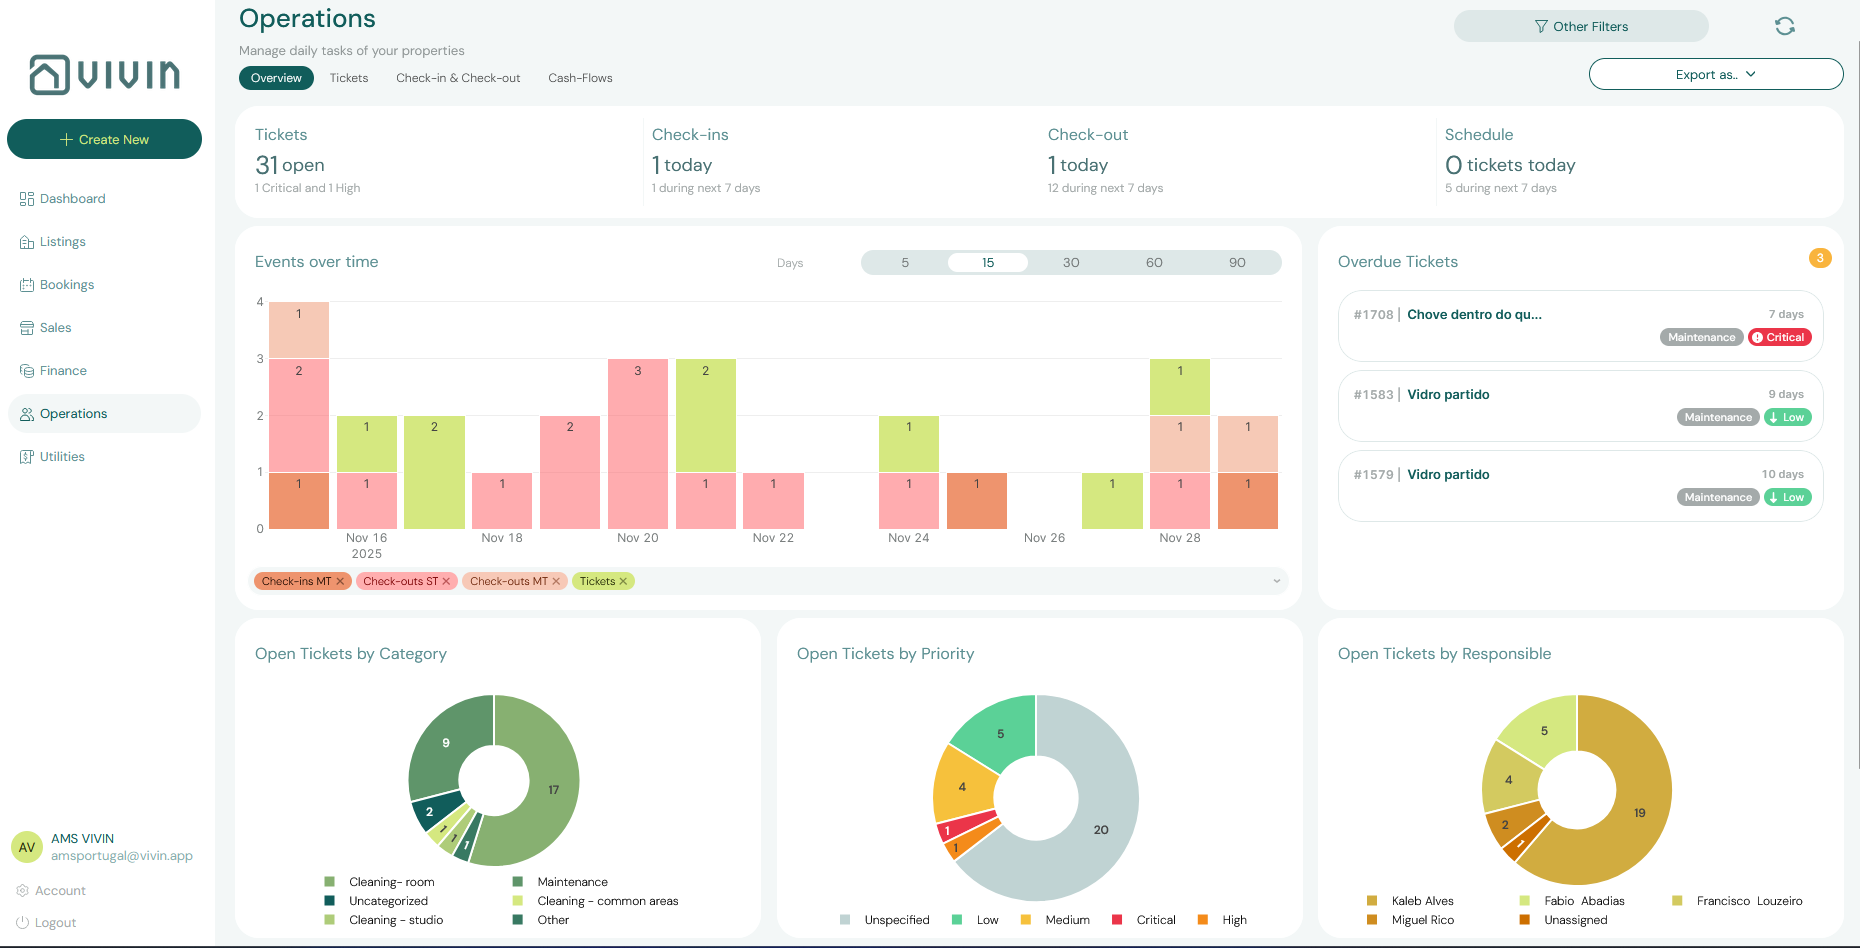Select the Listings icon in sidebar

[x=27, y=241]
